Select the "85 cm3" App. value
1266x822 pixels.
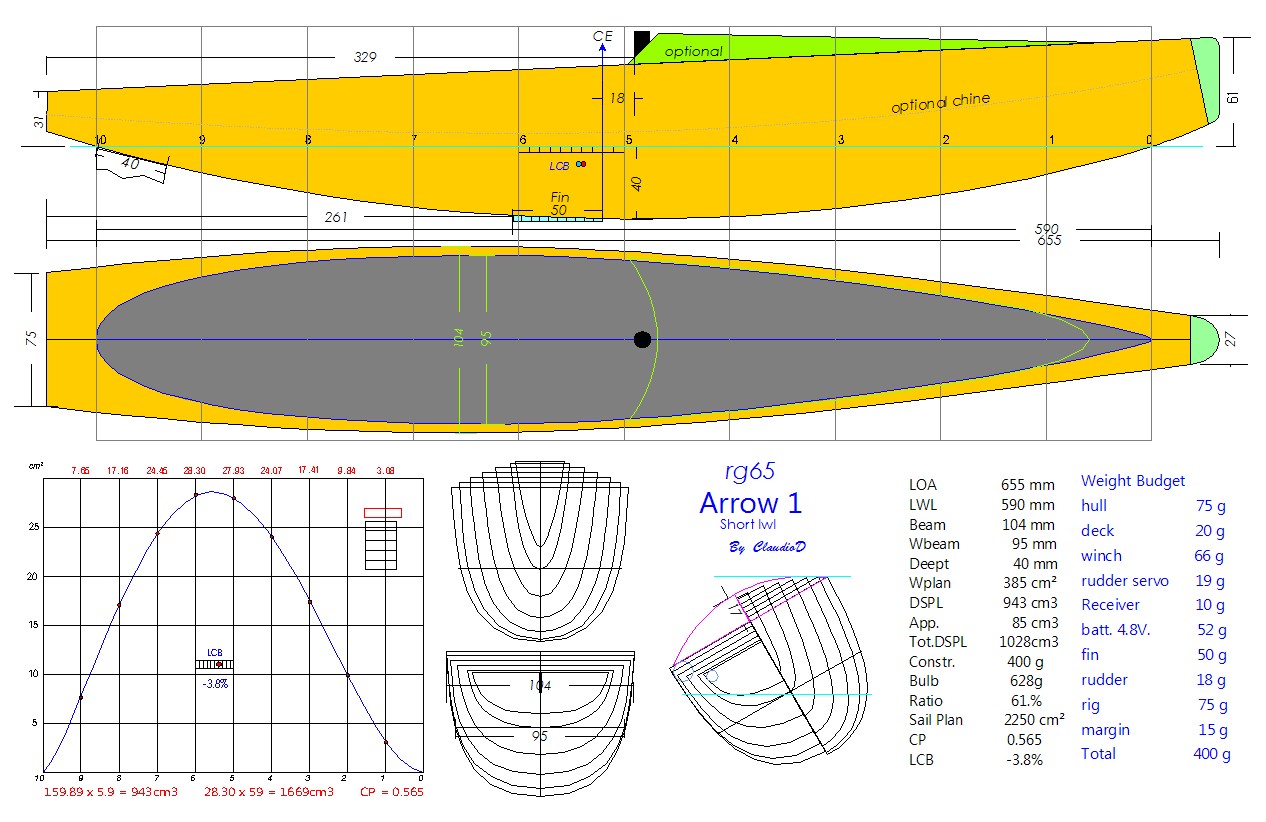tap(1033, 622)
